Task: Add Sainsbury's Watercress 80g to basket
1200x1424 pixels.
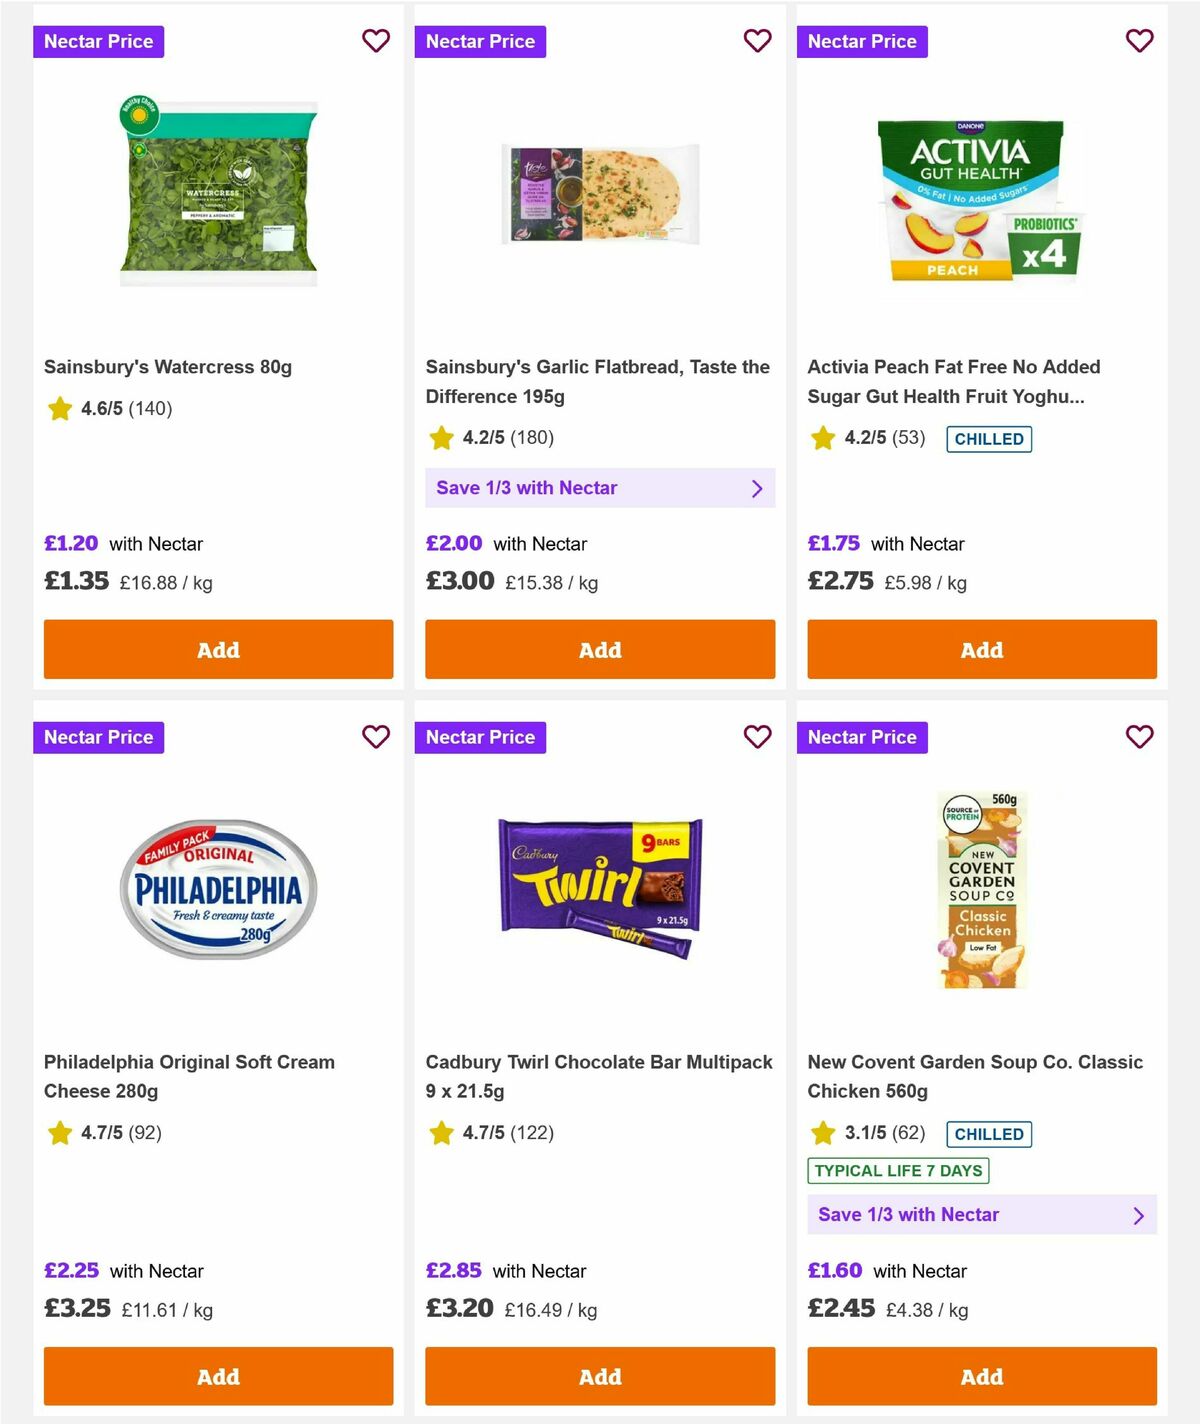Action: point(218,649)
